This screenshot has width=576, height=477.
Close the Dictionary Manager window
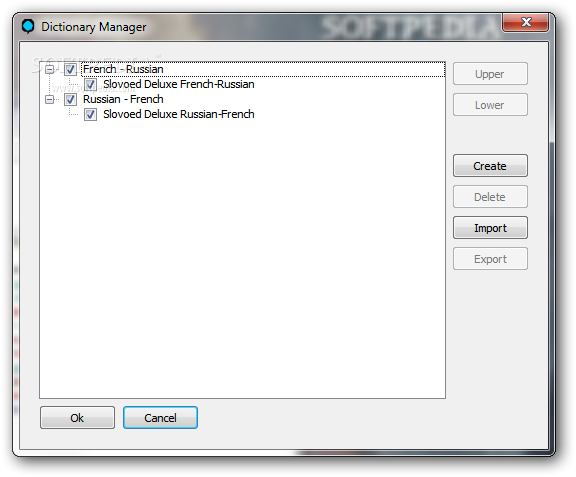pos(526,22)
